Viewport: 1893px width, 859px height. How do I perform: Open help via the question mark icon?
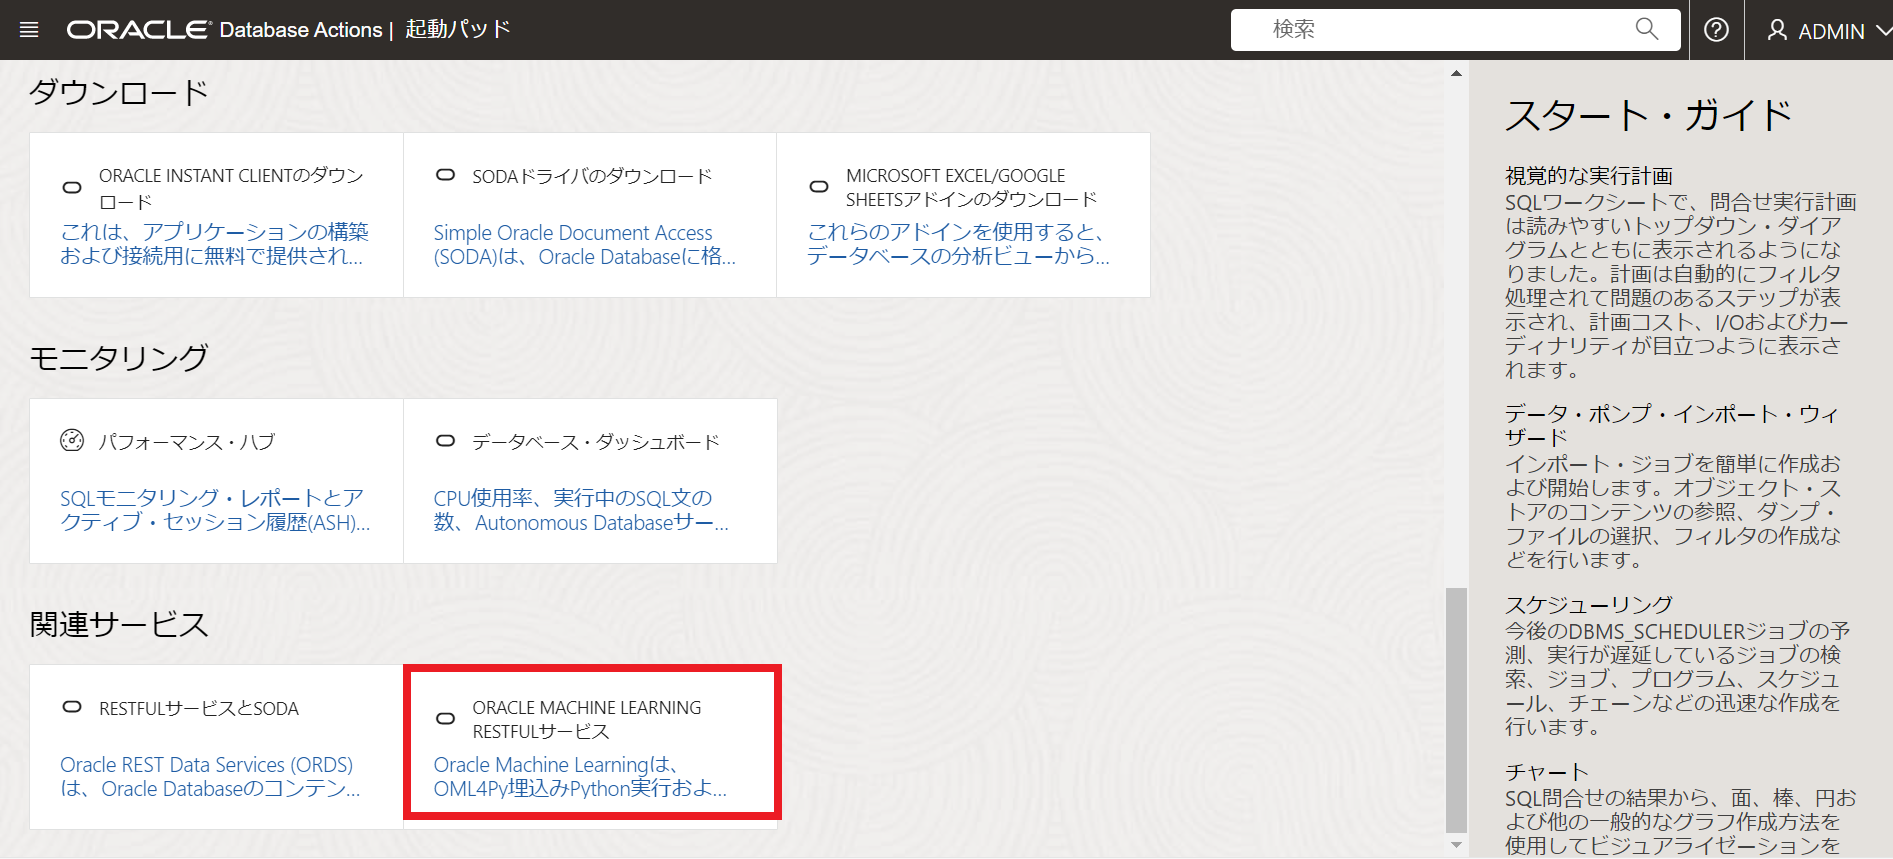click(1716, 30)
